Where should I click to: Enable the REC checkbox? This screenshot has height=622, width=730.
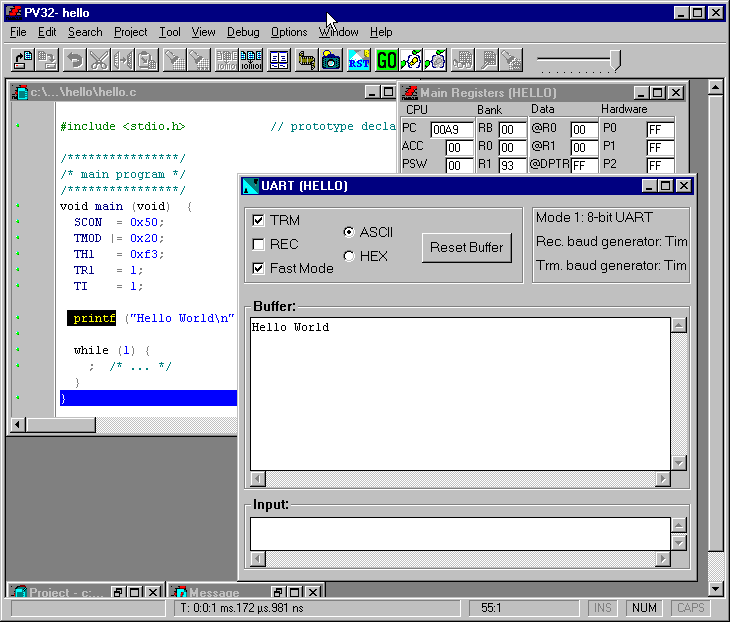(259, 244)
